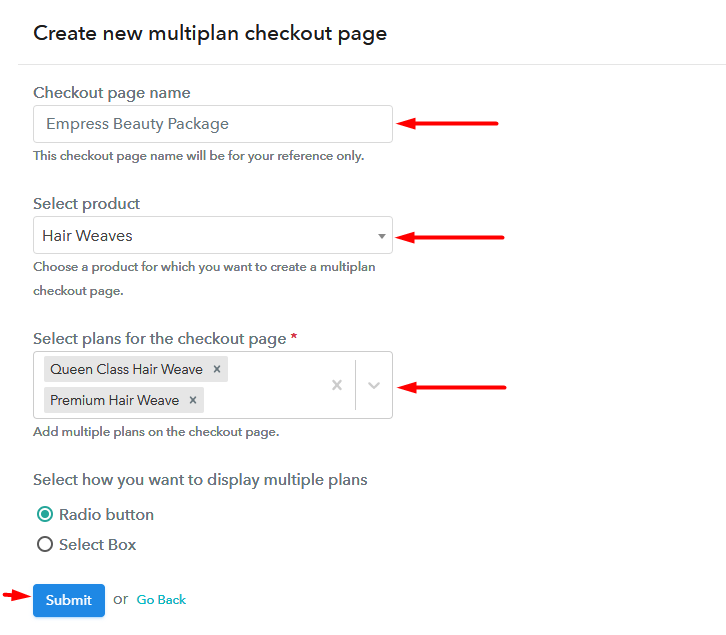Click the Create new multiplan checkout heading
The height and width of the screenshot is (635, 726).
click(x=210, y=34)
